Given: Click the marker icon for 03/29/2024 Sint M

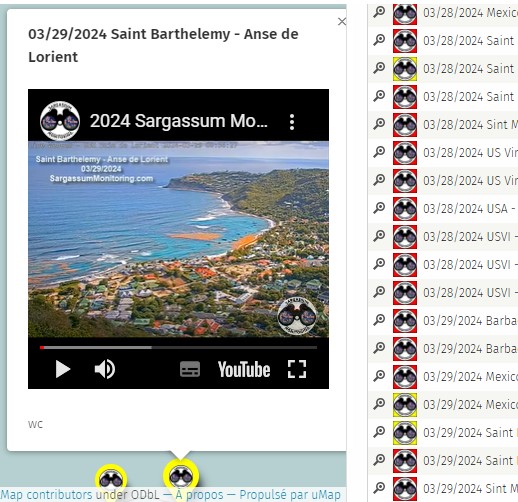Looking at the screenshot, I should point(405,489).
